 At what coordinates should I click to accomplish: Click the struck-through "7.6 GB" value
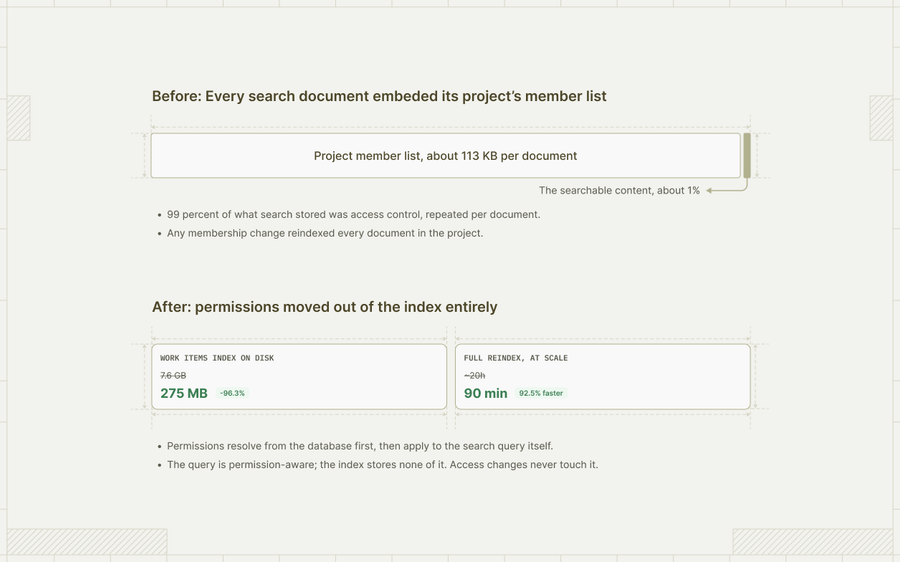(x=173, y=375)
